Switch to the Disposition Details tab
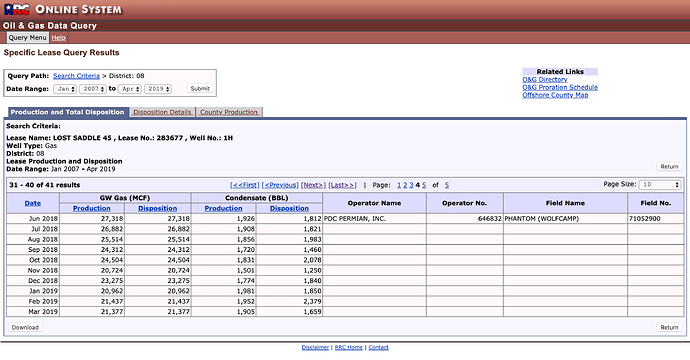690x360 pixels. point(162,112)
